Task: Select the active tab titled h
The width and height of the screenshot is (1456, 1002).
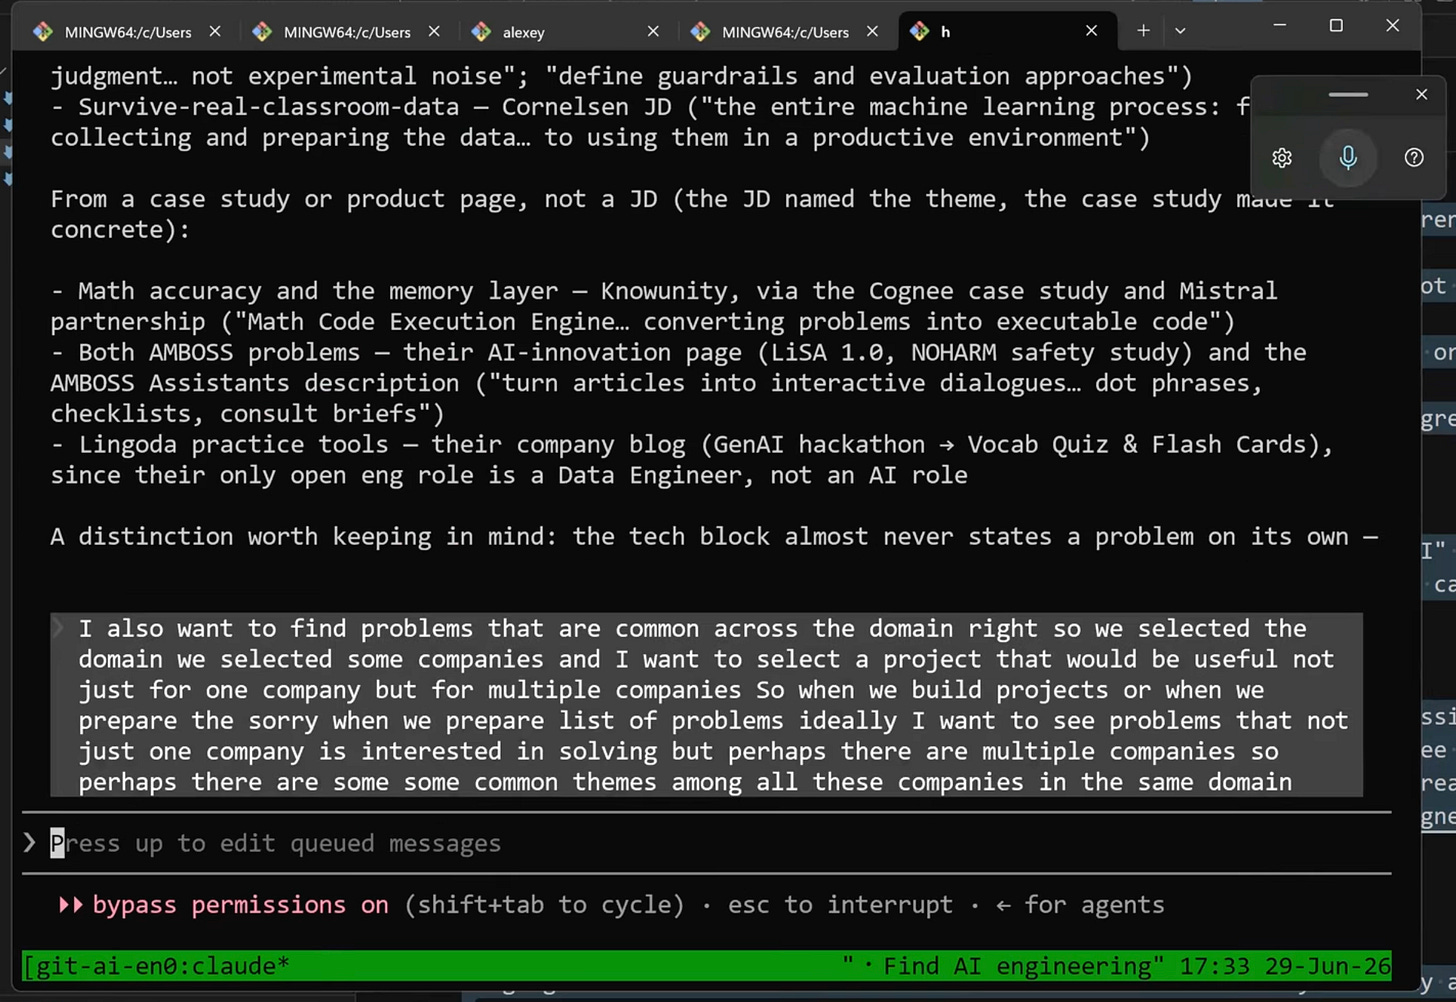Action: (x=1004, y=31)
